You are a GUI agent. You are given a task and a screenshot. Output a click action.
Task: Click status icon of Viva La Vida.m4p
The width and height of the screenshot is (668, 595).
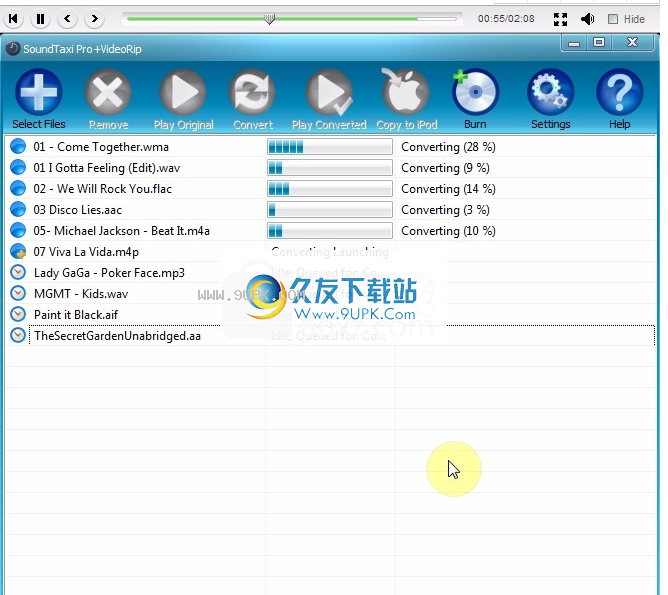pyautogui.click(x=18, y=251)
